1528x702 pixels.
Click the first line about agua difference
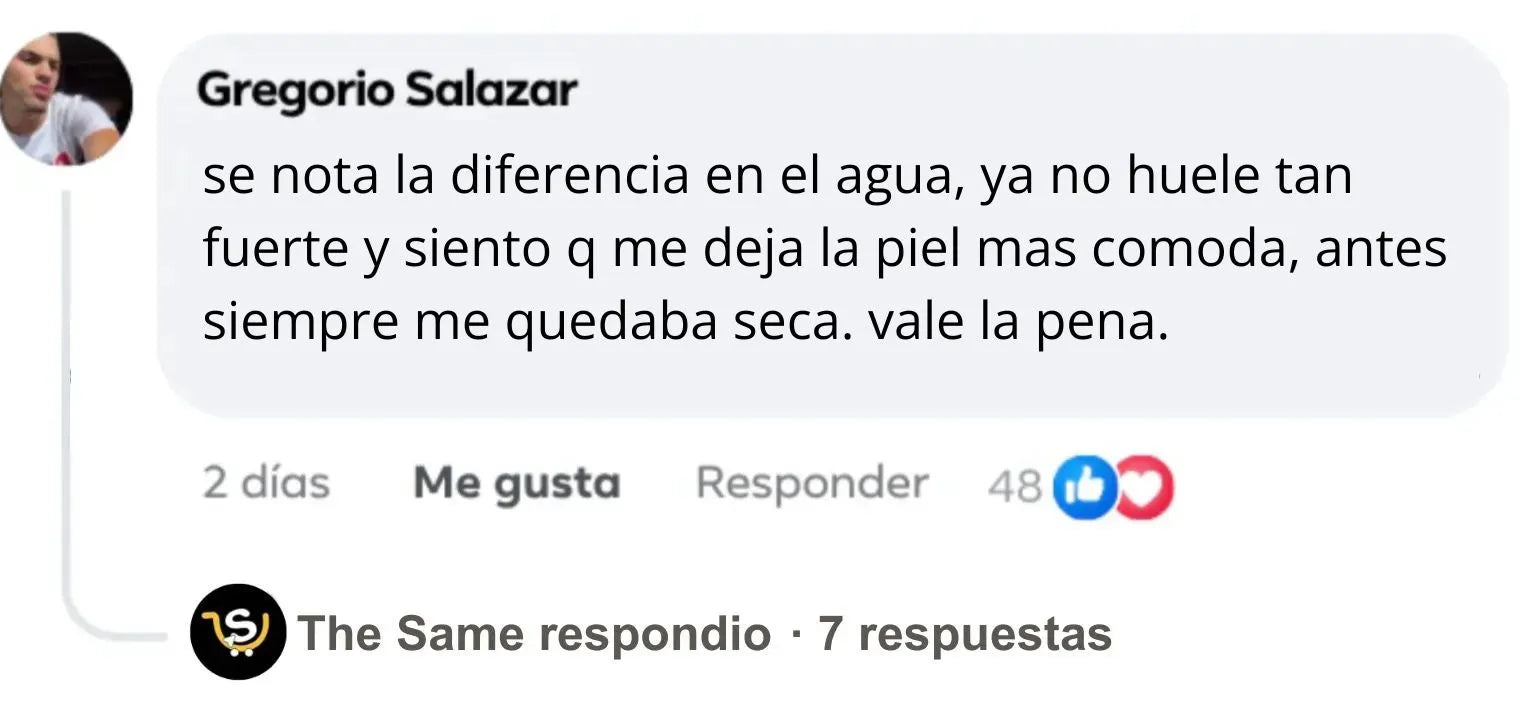pyautogui.click(x=777, y=177)
